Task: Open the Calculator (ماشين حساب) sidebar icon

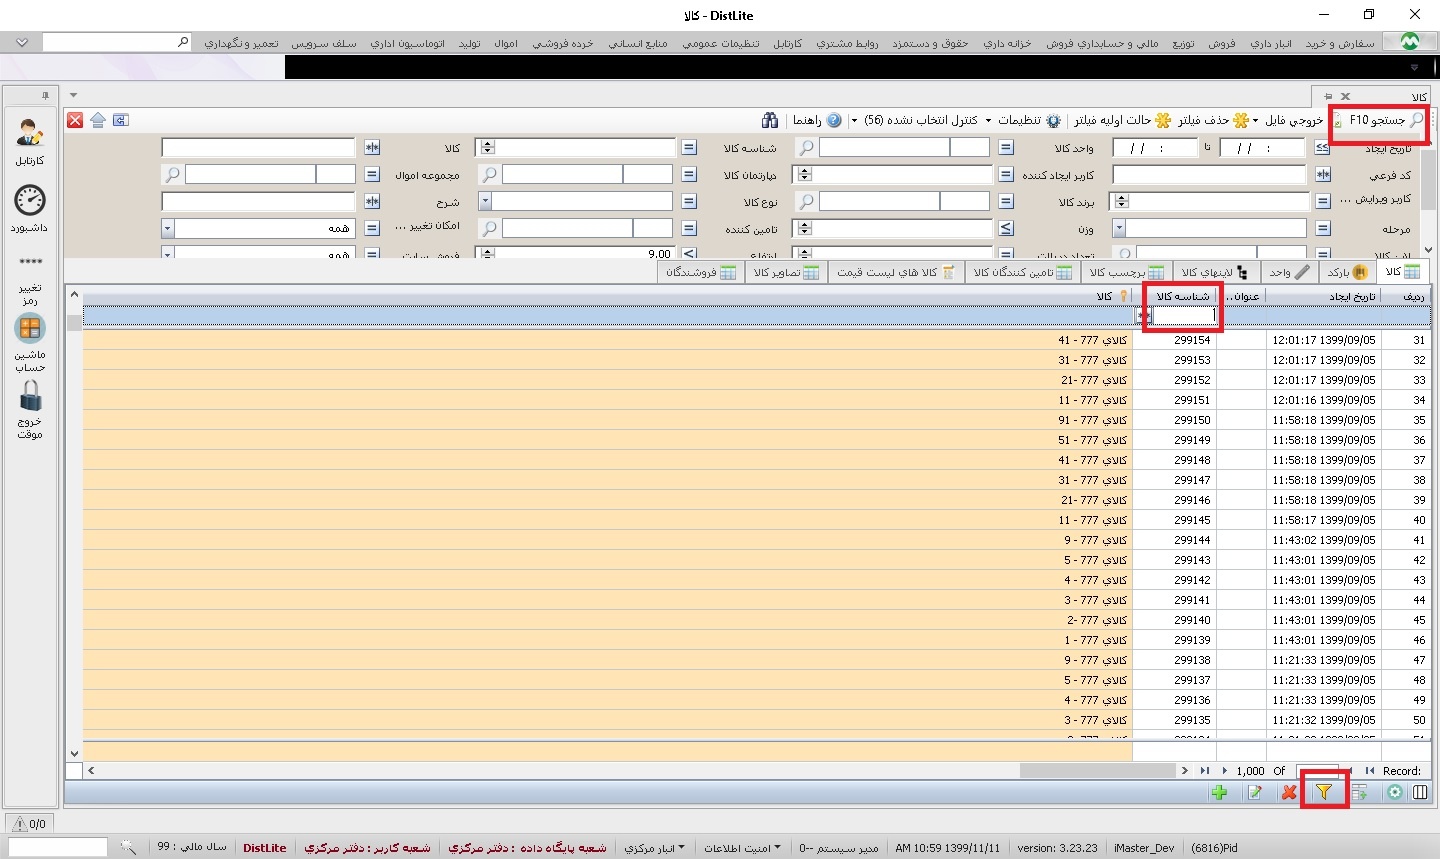Action: pyautogui.click(x=30, y=328)
